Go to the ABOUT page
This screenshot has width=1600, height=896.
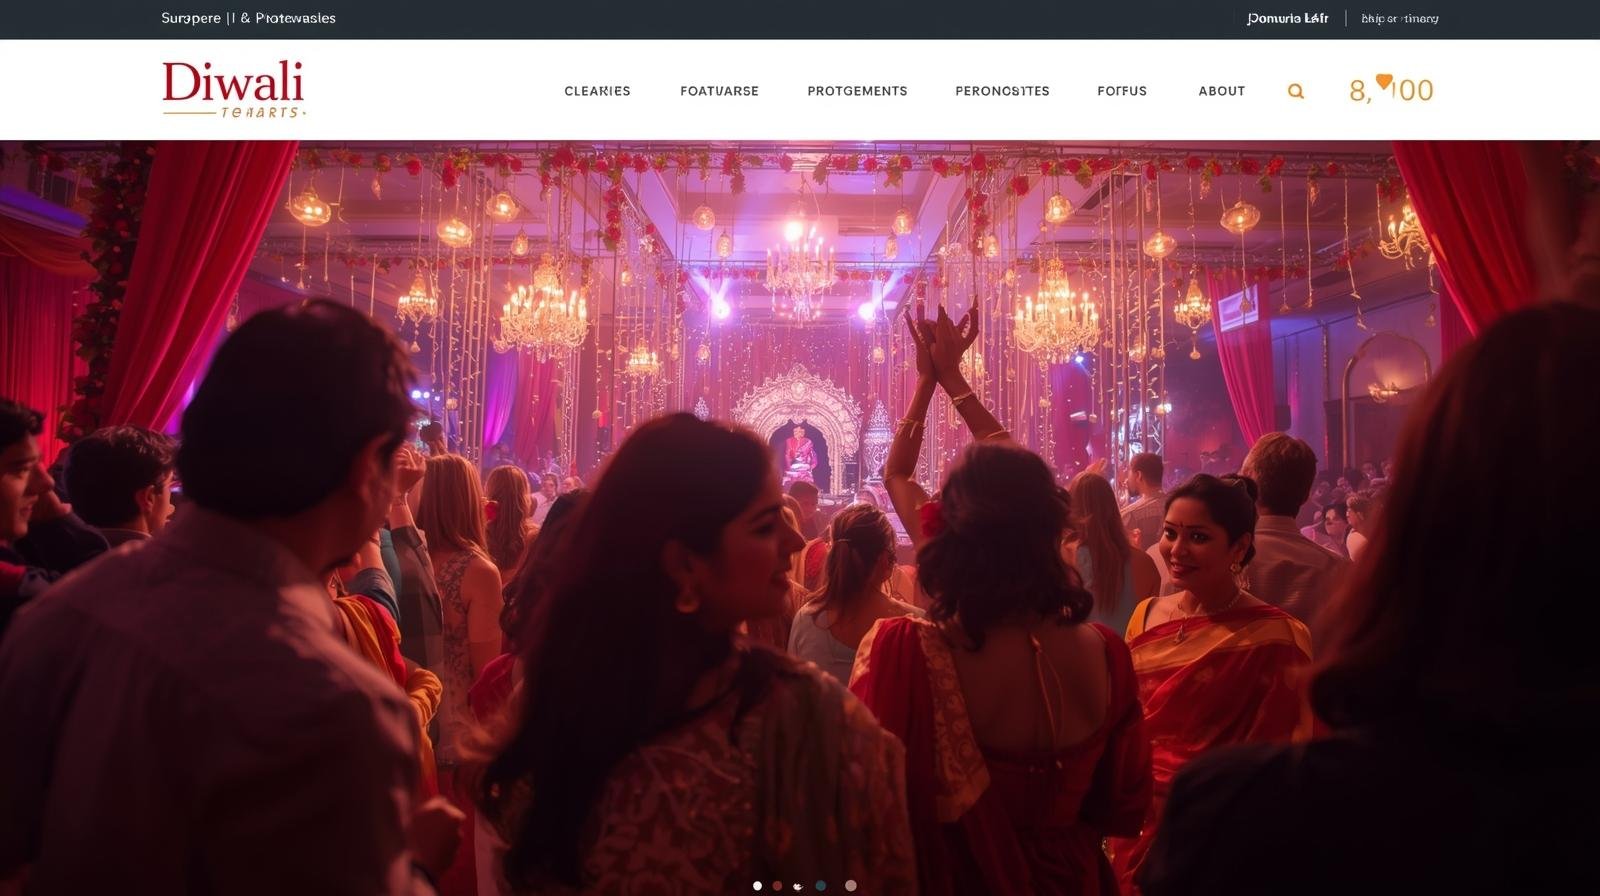1221,91
